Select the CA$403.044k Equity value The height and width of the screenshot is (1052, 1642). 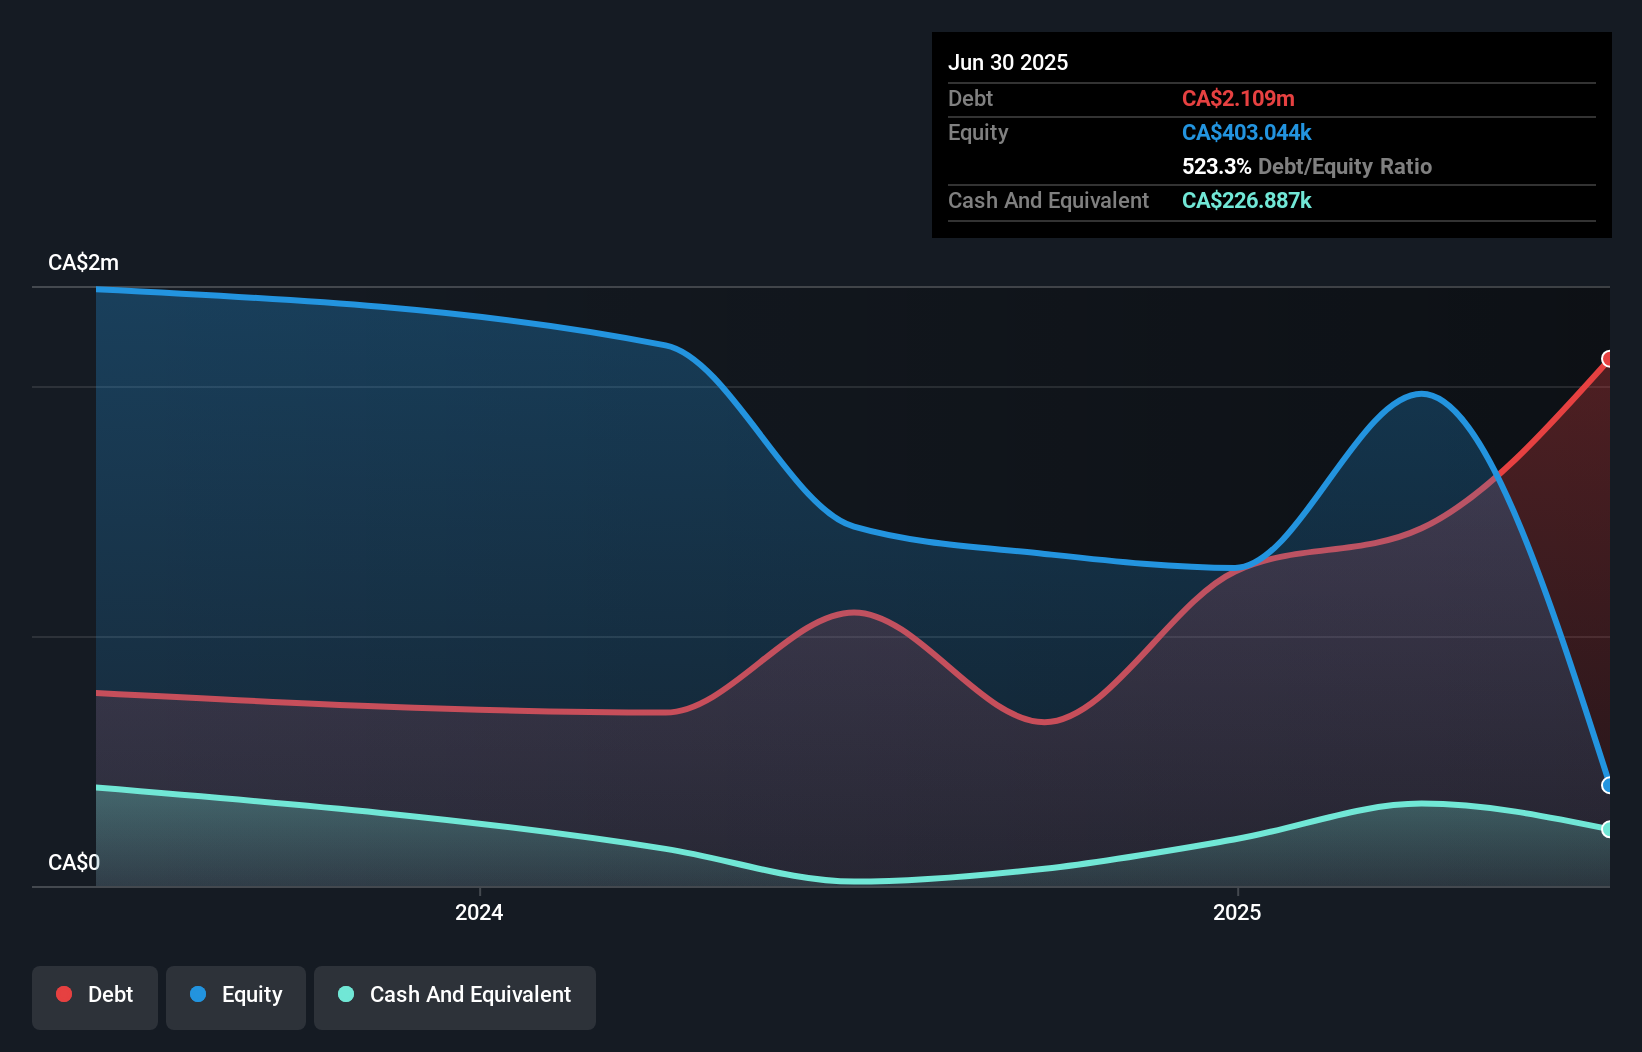[x=1246, y=132]
